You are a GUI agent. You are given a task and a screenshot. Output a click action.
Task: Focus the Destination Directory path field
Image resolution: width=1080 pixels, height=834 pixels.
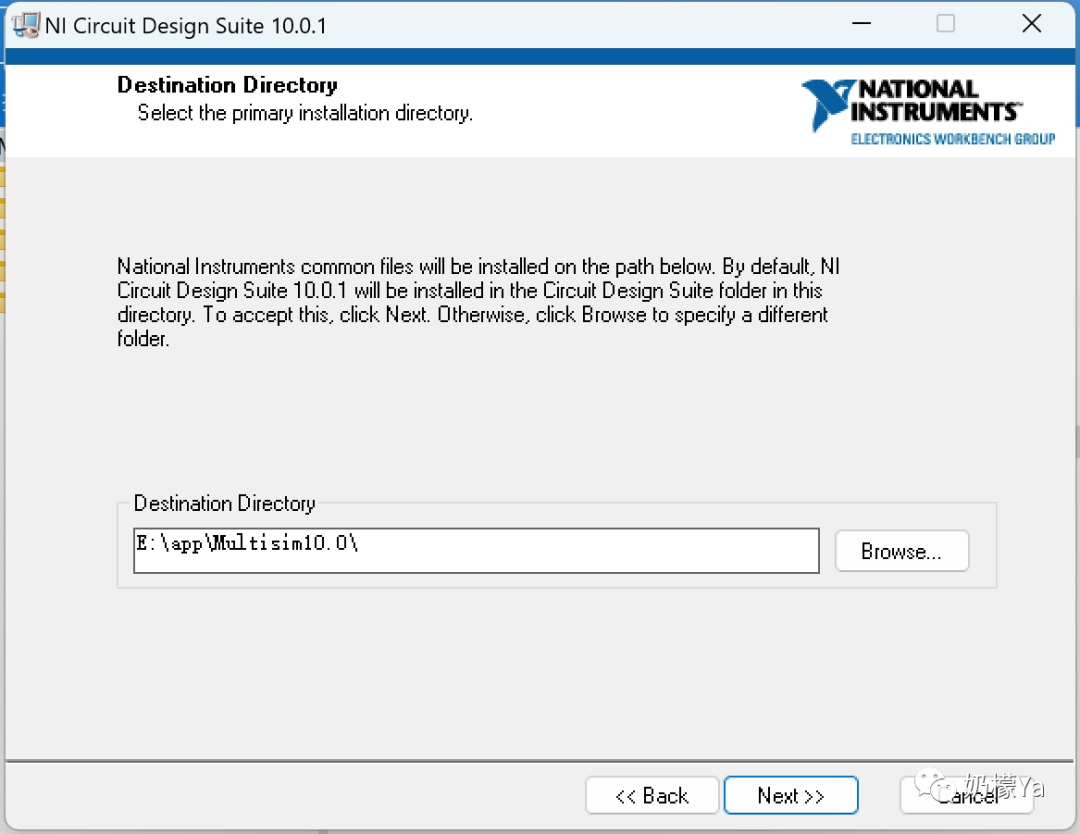tap(476, 550)
